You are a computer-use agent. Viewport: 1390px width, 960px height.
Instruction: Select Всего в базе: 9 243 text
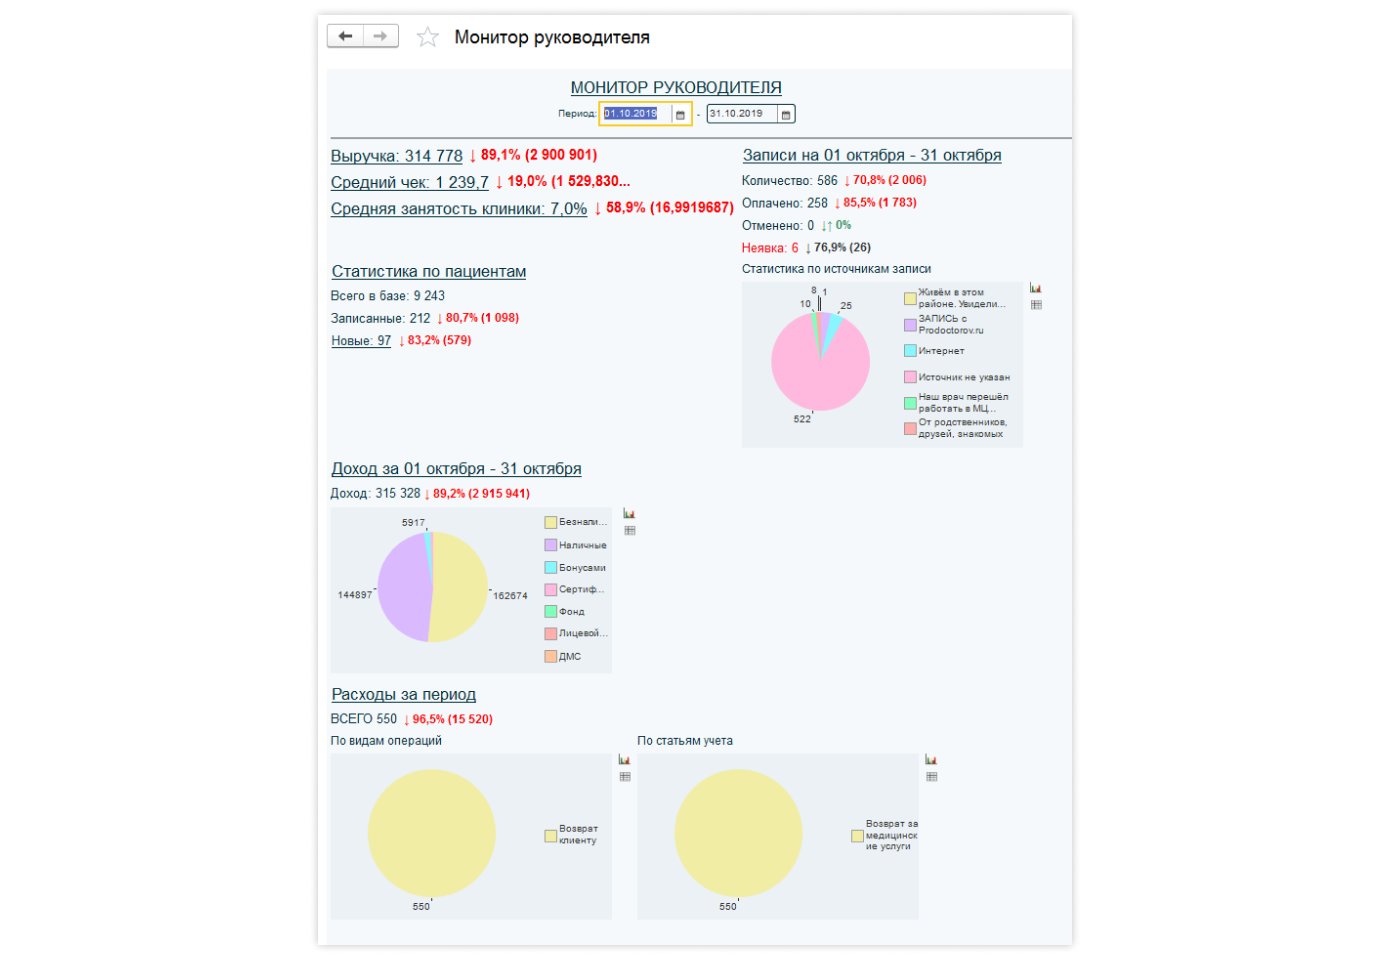pos(388,296)
